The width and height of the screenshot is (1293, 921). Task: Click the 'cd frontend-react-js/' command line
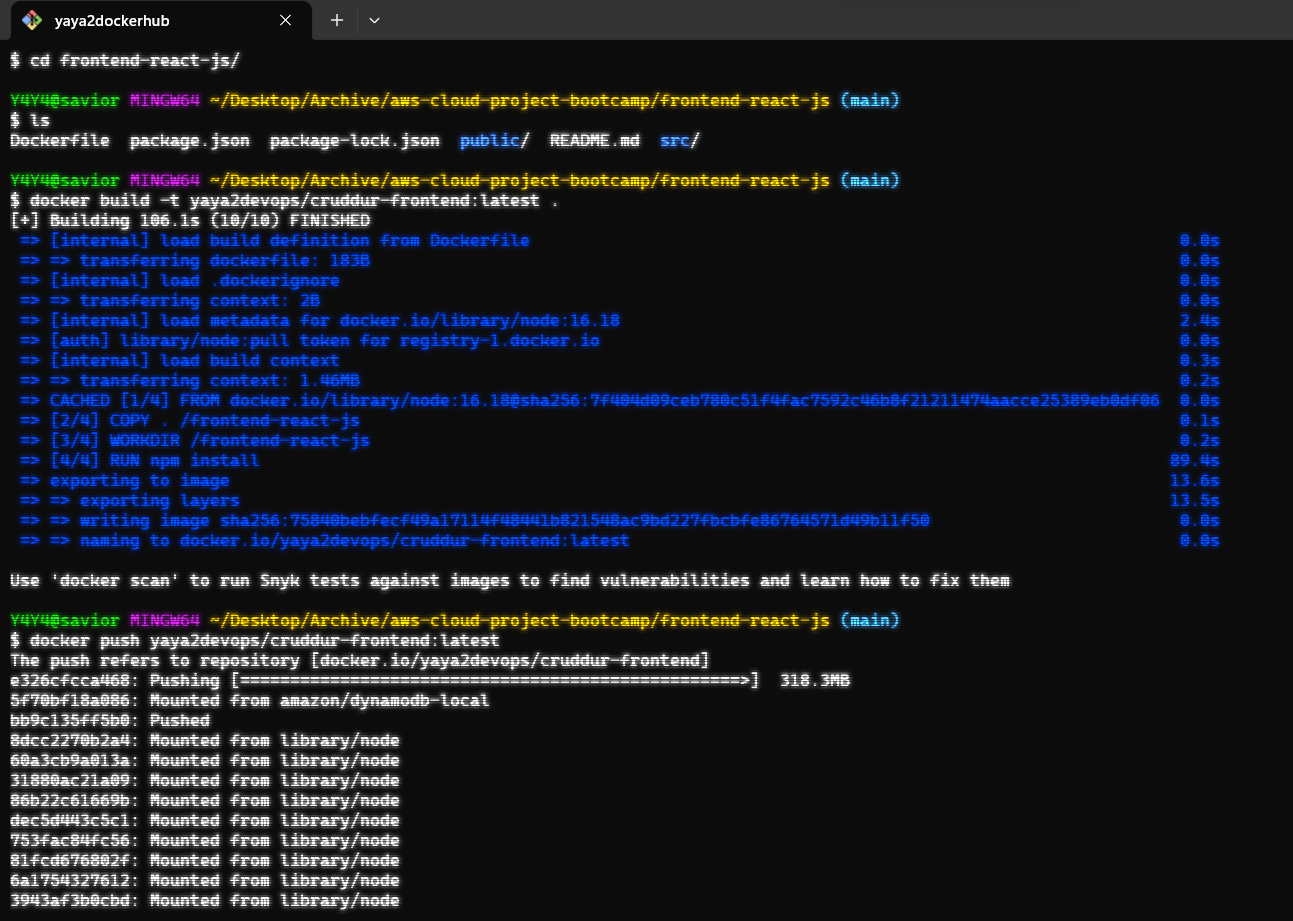pyautogui.click(x=125, y=60)
